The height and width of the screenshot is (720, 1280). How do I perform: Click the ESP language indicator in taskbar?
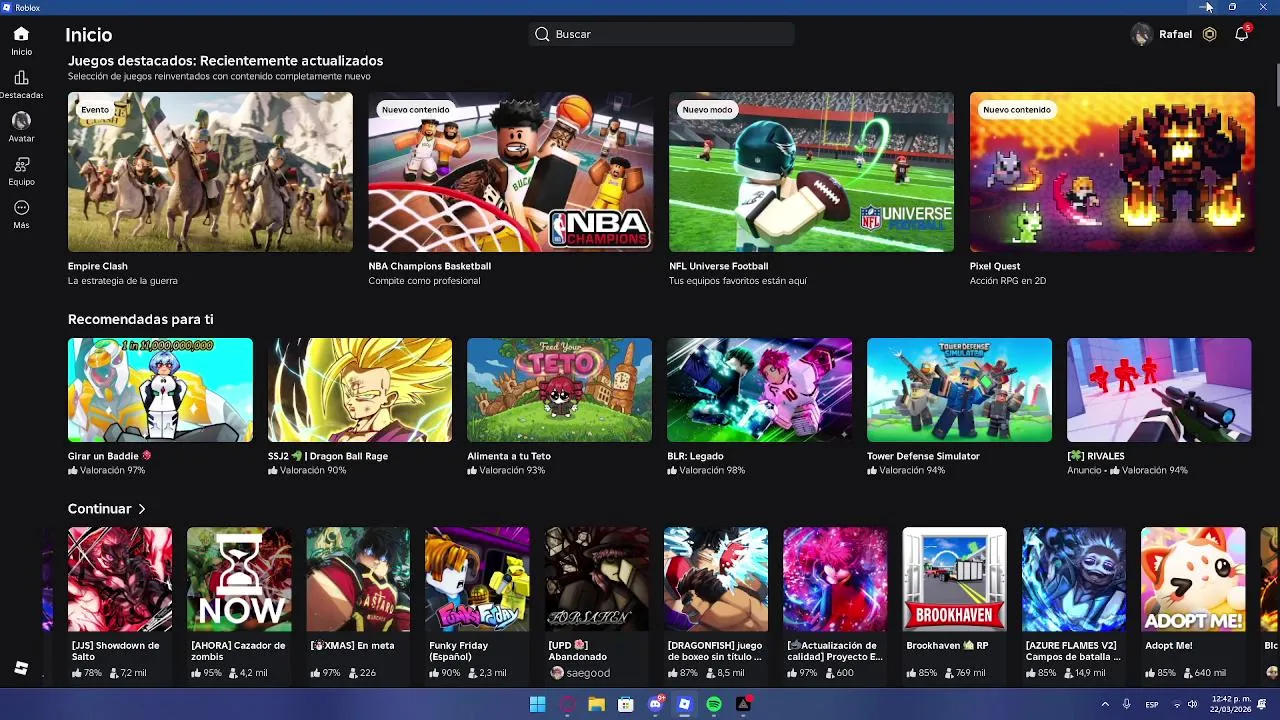pos(1152,705)
